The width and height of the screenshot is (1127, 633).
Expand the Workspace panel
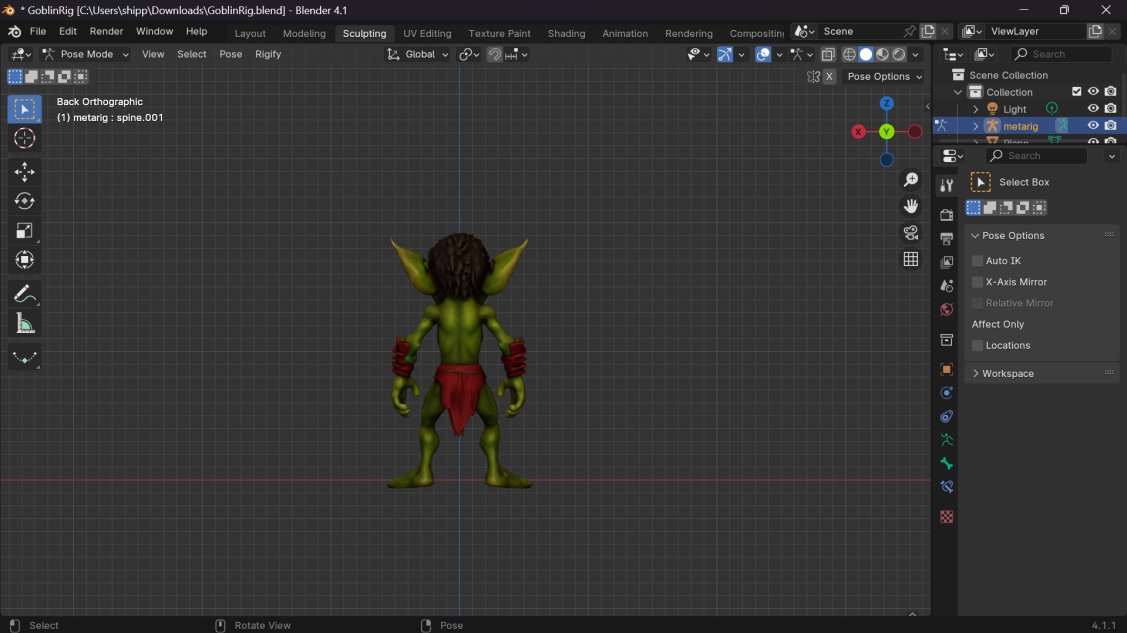click(x=1007, y=373)
